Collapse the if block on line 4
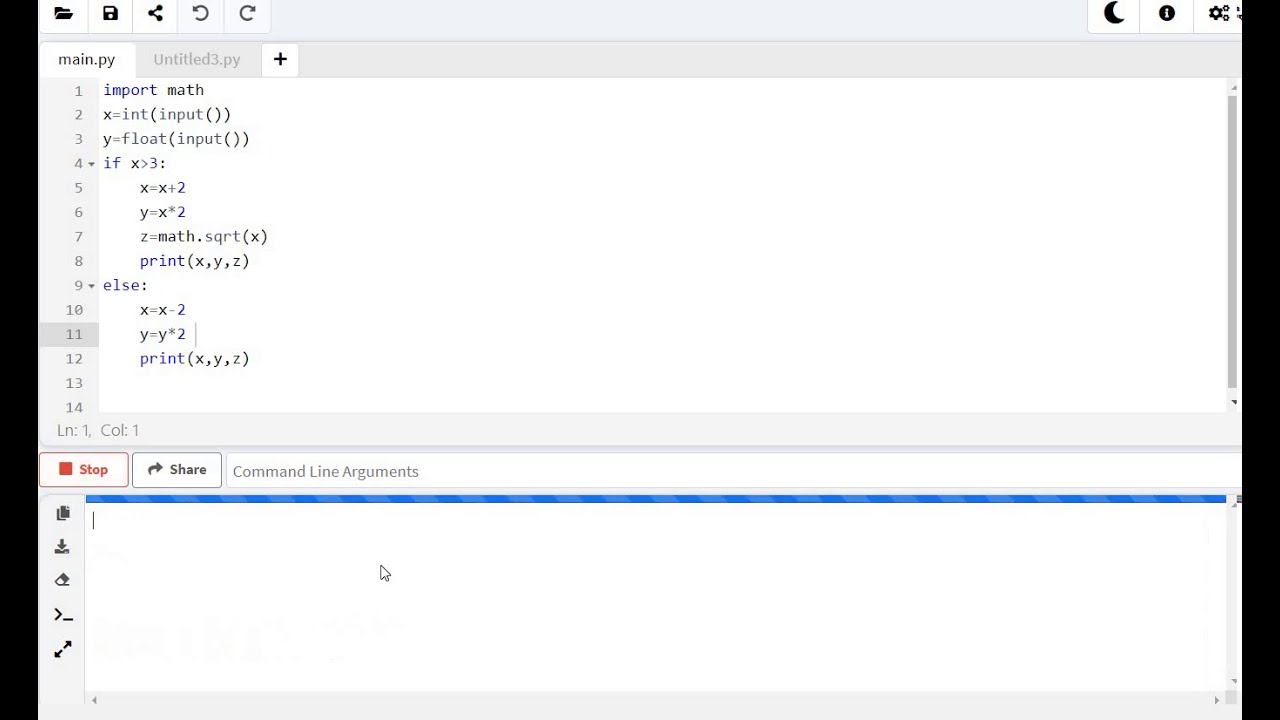 click(92, 164)
